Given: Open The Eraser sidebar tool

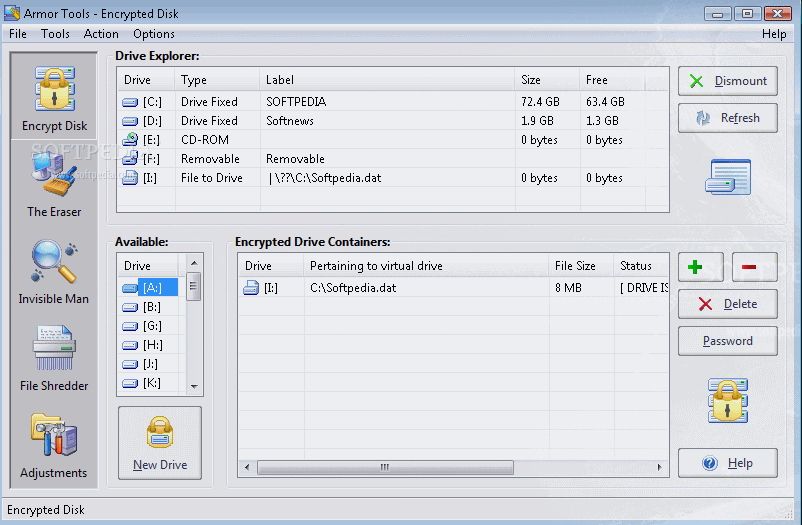Looking at the screenshot, I should 54,185.
